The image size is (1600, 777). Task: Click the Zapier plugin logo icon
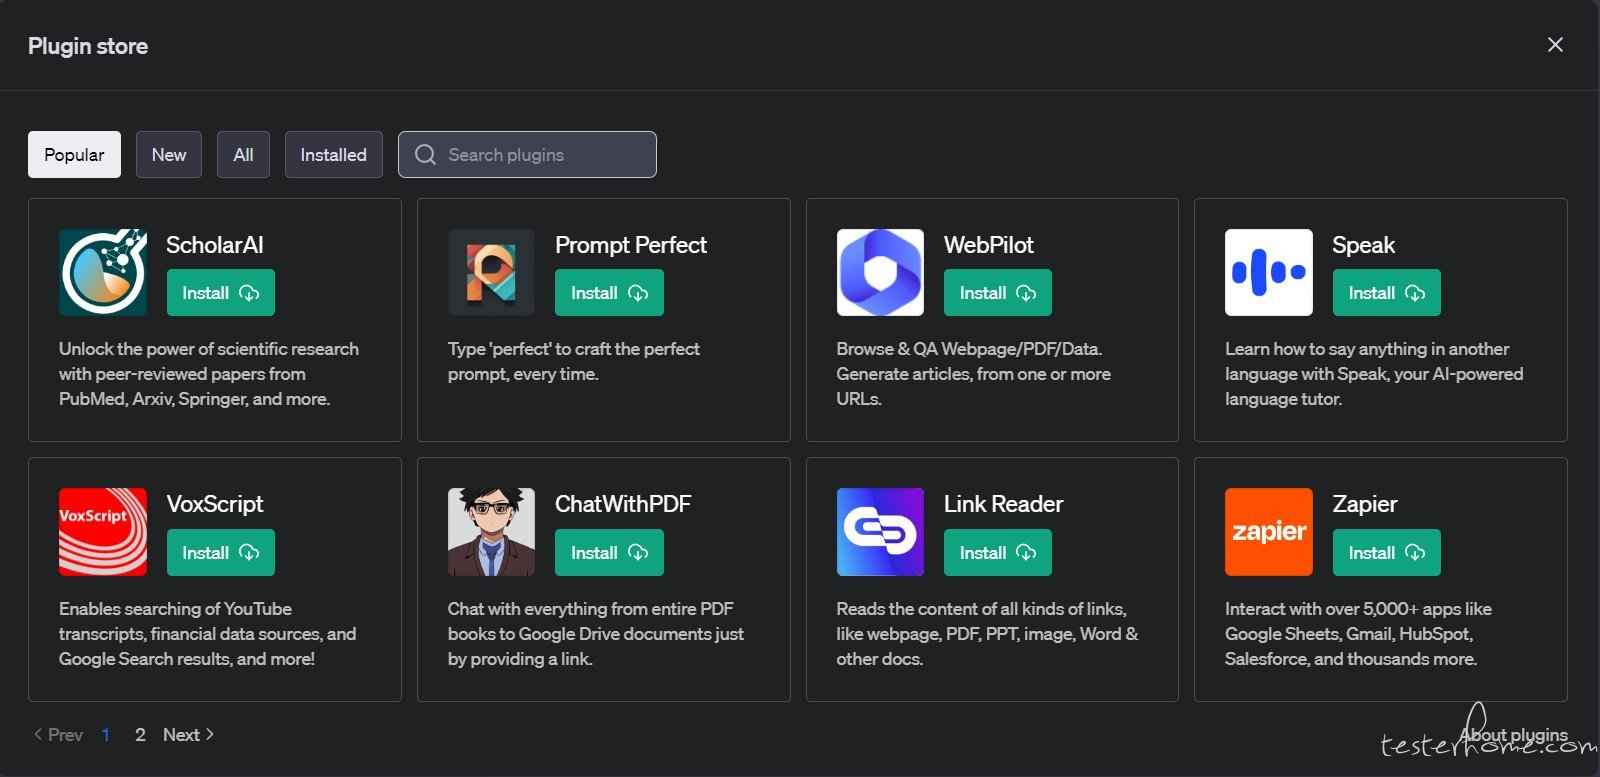point(1268,532)
